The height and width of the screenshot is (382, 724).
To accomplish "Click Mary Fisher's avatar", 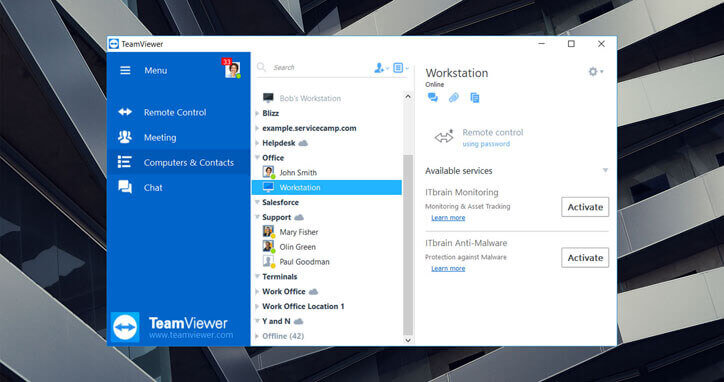I will (268, 231).
